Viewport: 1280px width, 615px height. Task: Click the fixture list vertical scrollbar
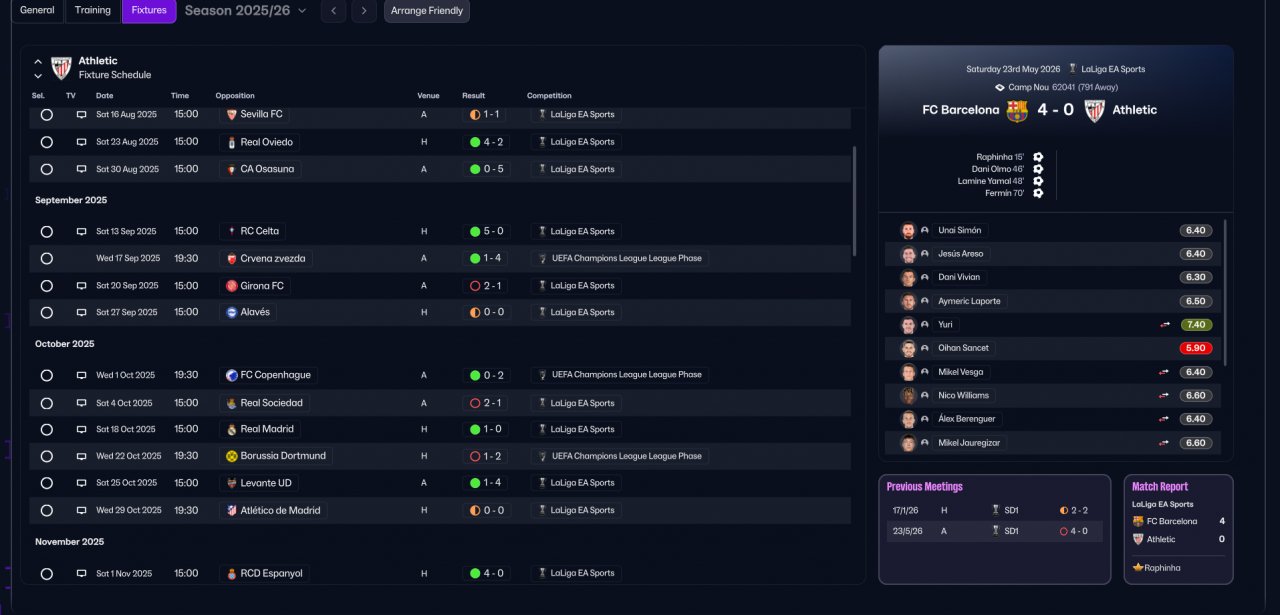pos(854,200)
